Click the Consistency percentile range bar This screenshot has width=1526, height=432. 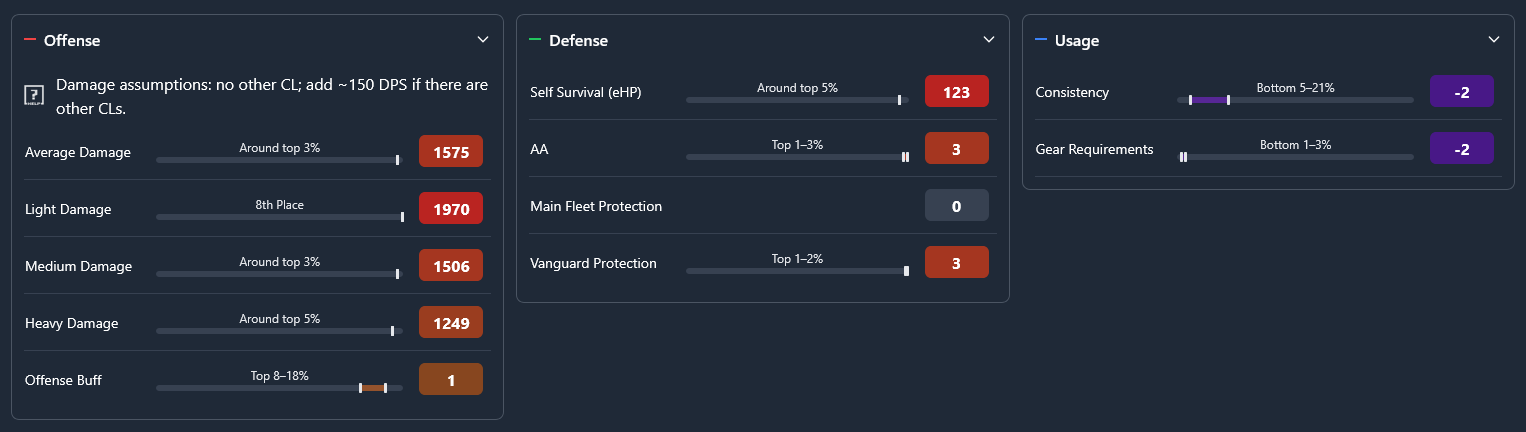1295,100
